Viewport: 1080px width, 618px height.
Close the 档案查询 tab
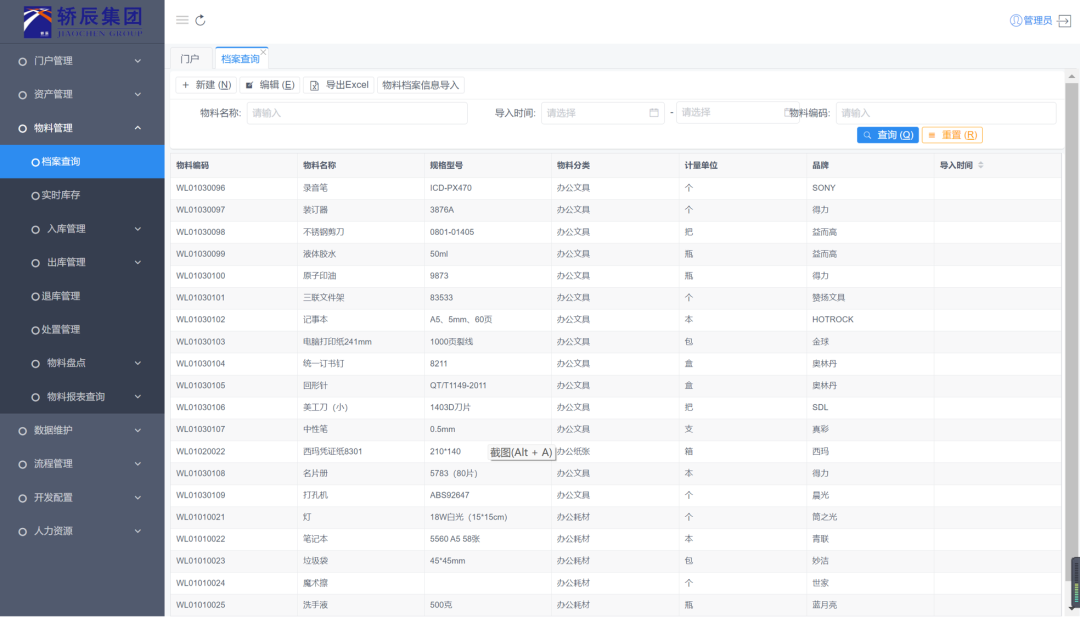point(263,51)
